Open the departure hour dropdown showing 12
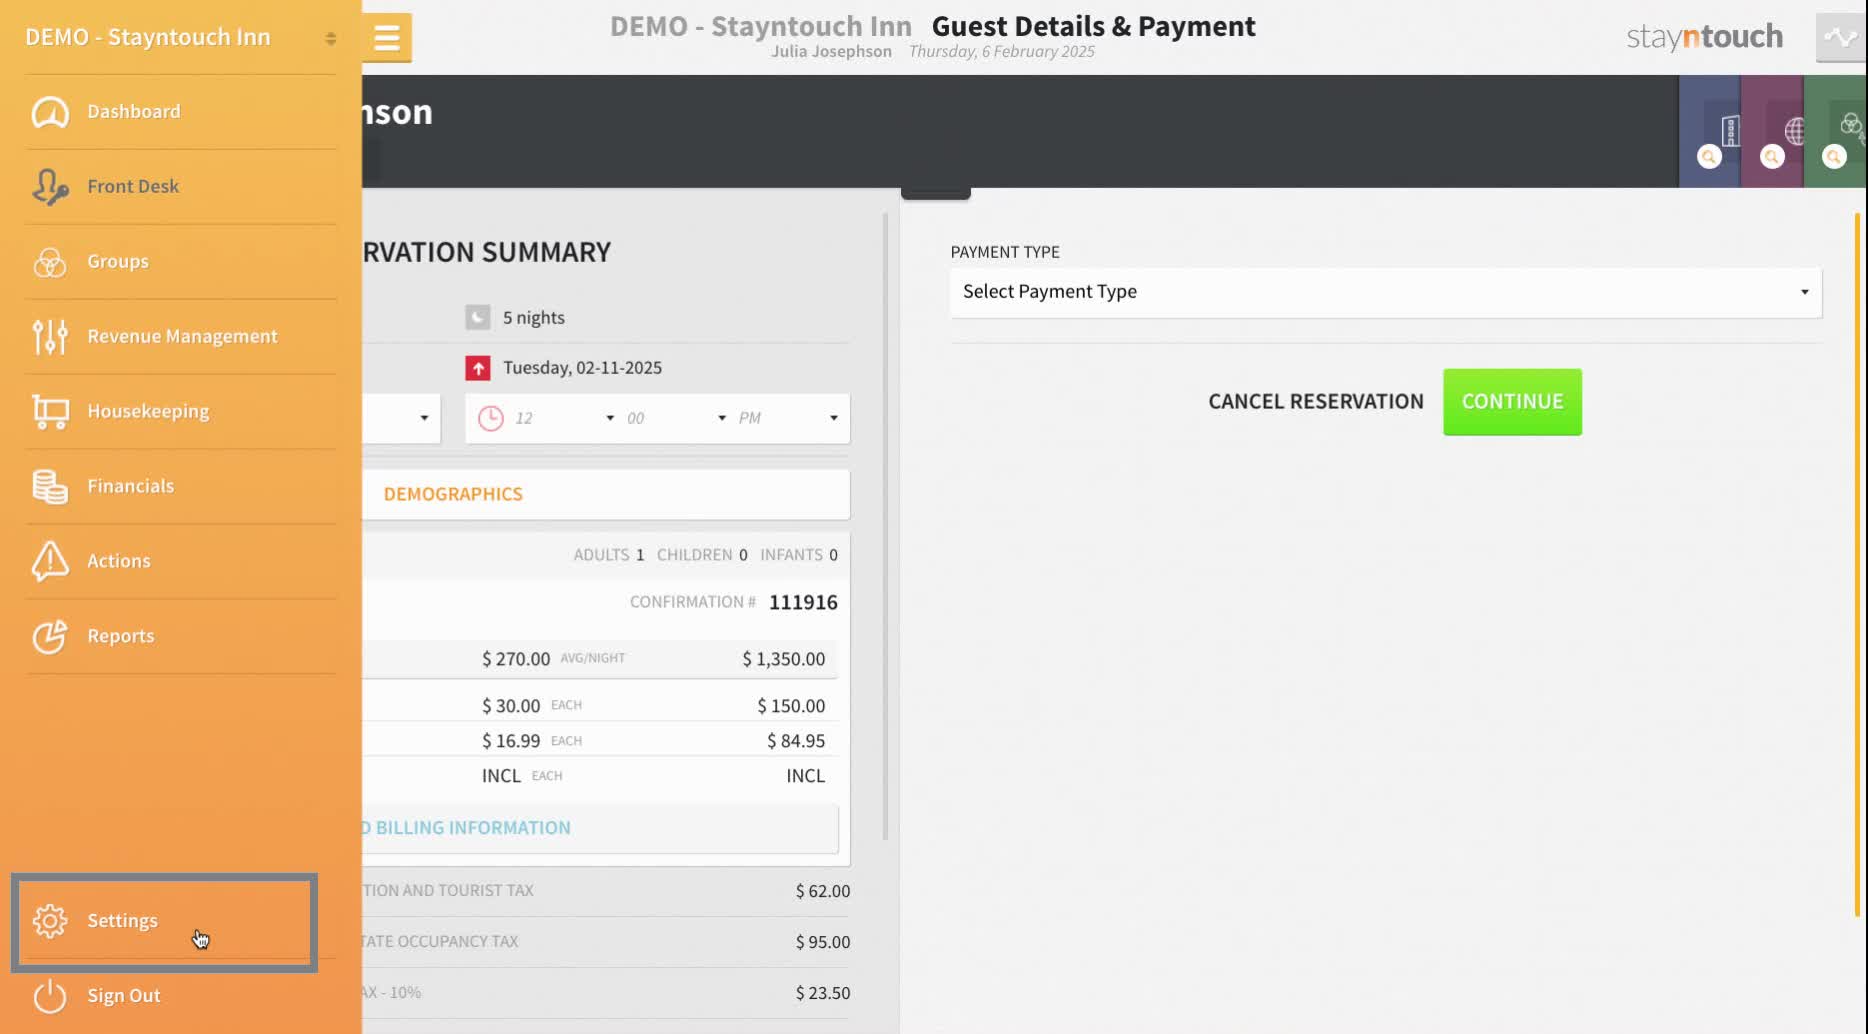 [x=564, y=418]
